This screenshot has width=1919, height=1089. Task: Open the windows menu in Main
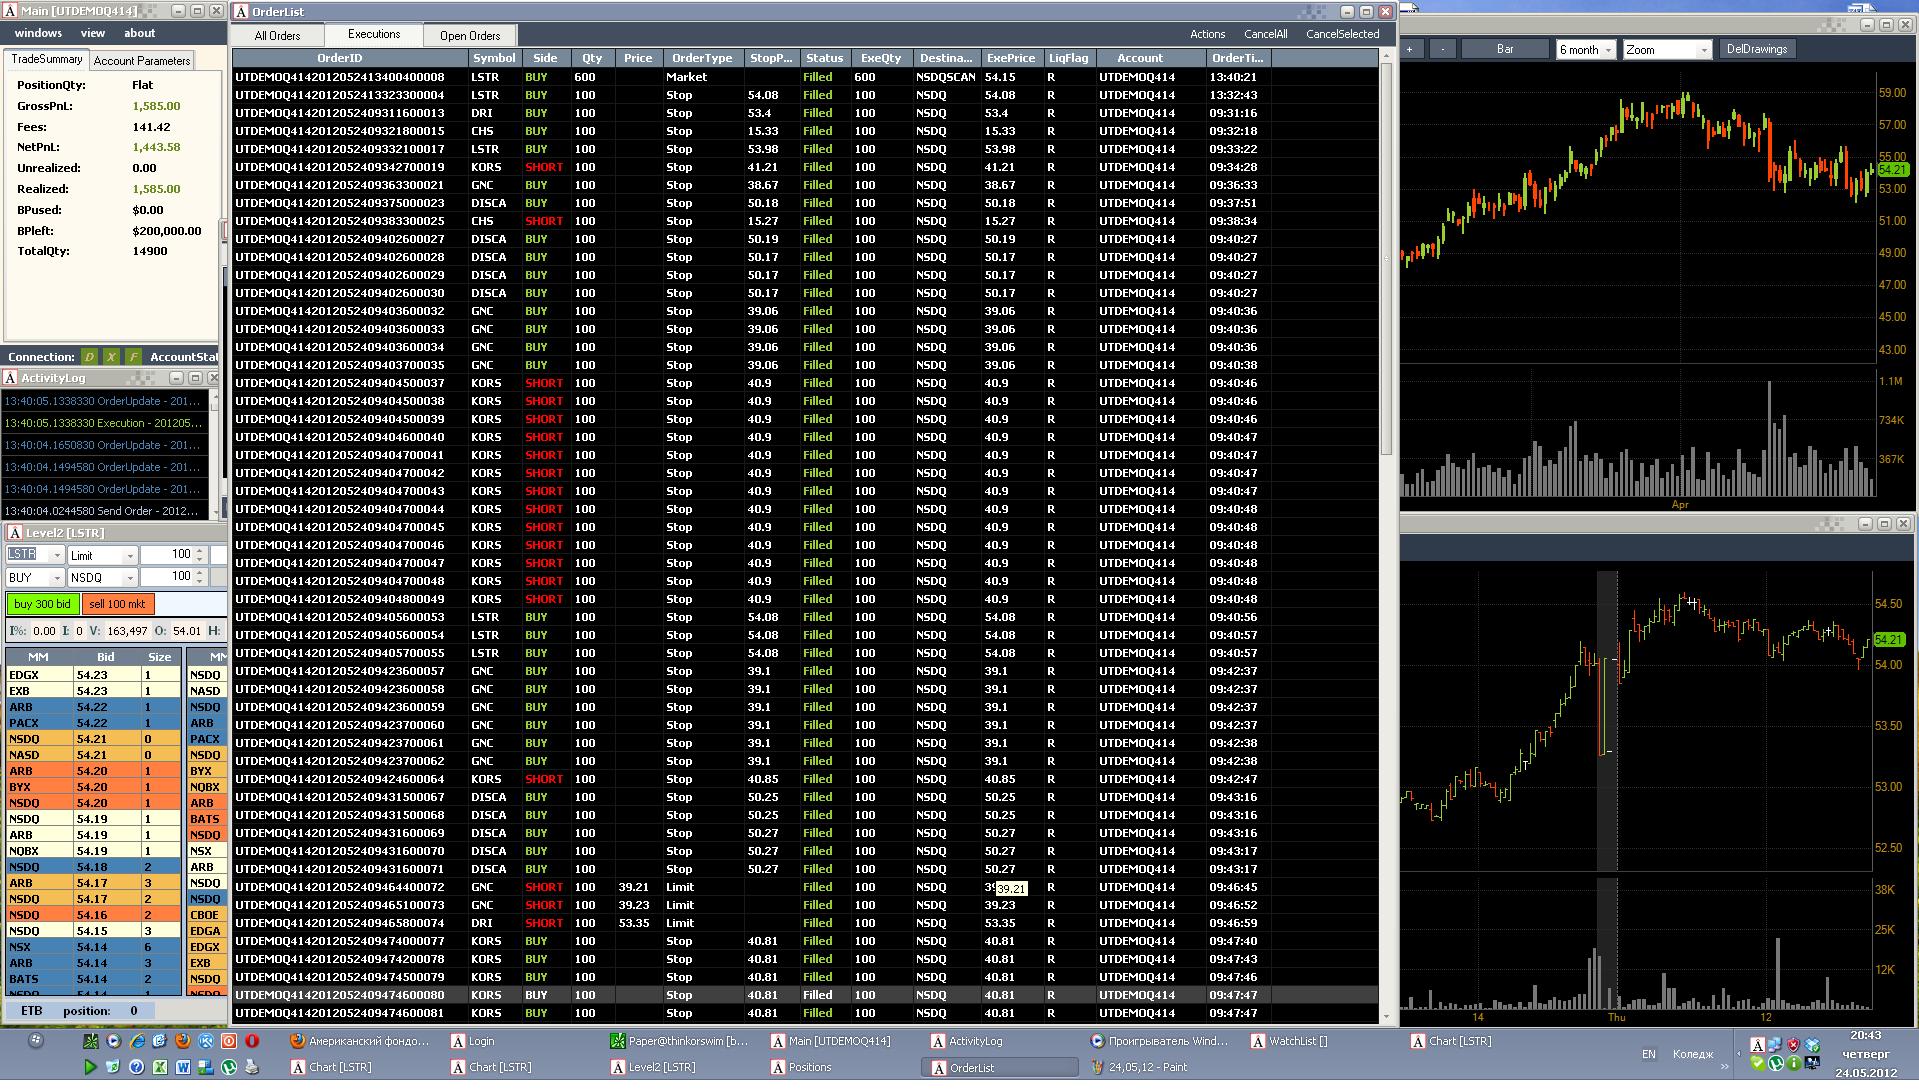(38, 33)
